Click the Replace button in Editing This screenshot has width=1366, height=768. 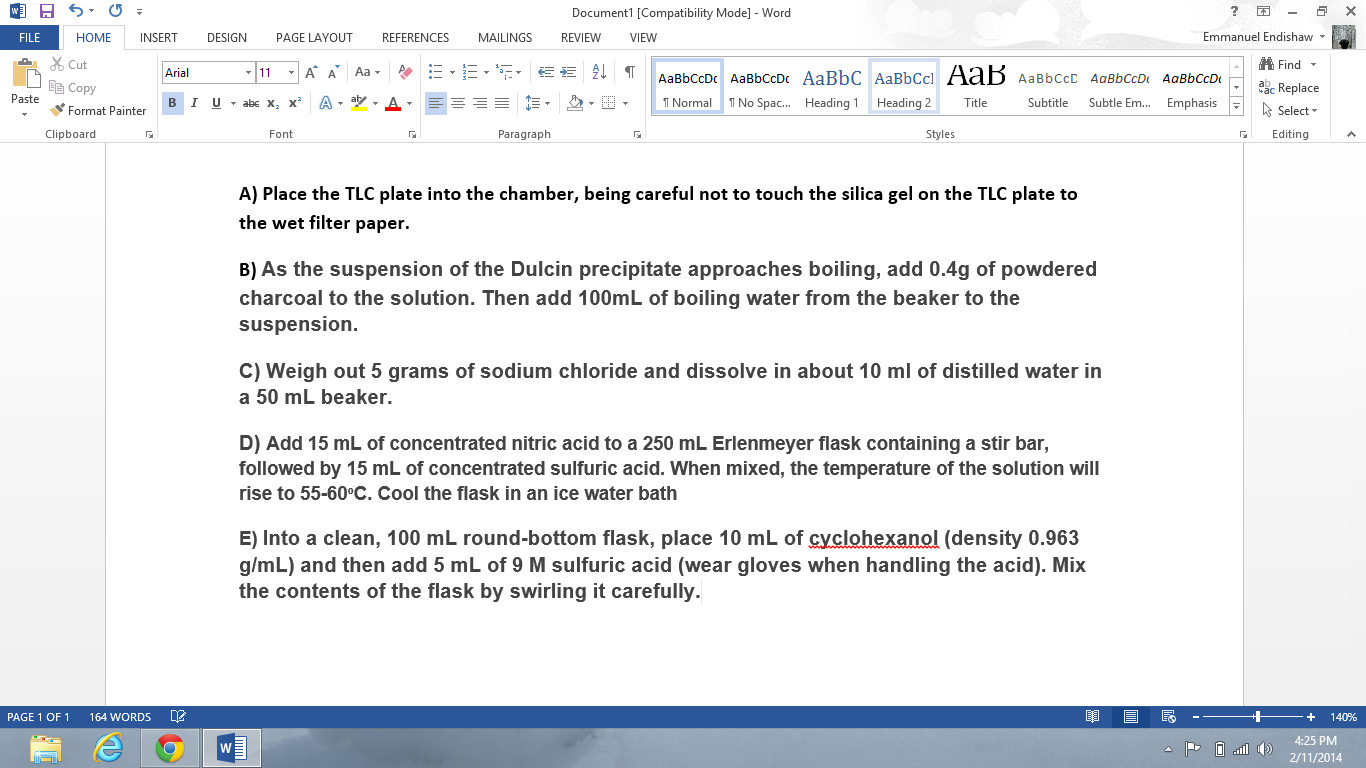coord(1289,88)
